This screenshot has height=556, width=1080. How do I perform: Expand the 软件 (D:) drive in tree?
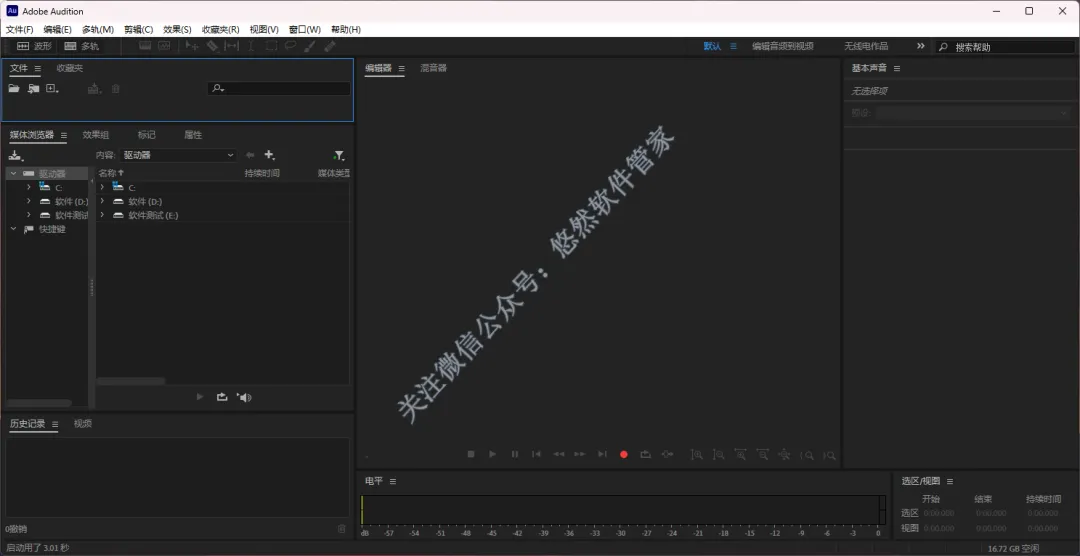point(28,201)
